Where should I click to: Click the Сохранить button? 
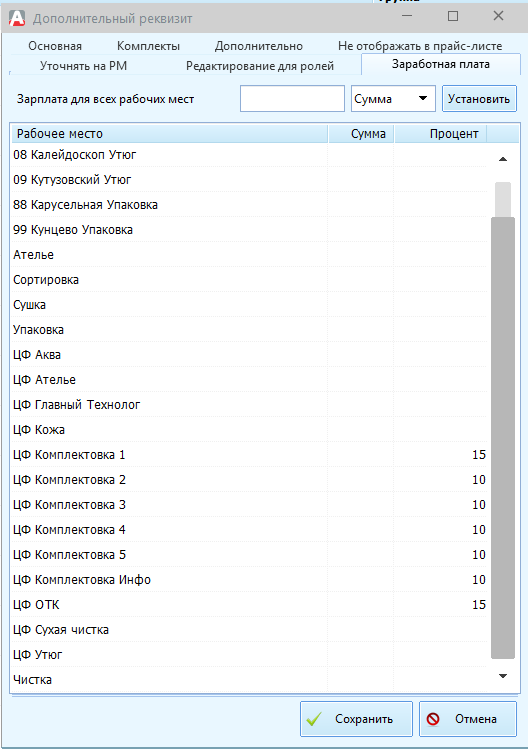tap(356, 719)
